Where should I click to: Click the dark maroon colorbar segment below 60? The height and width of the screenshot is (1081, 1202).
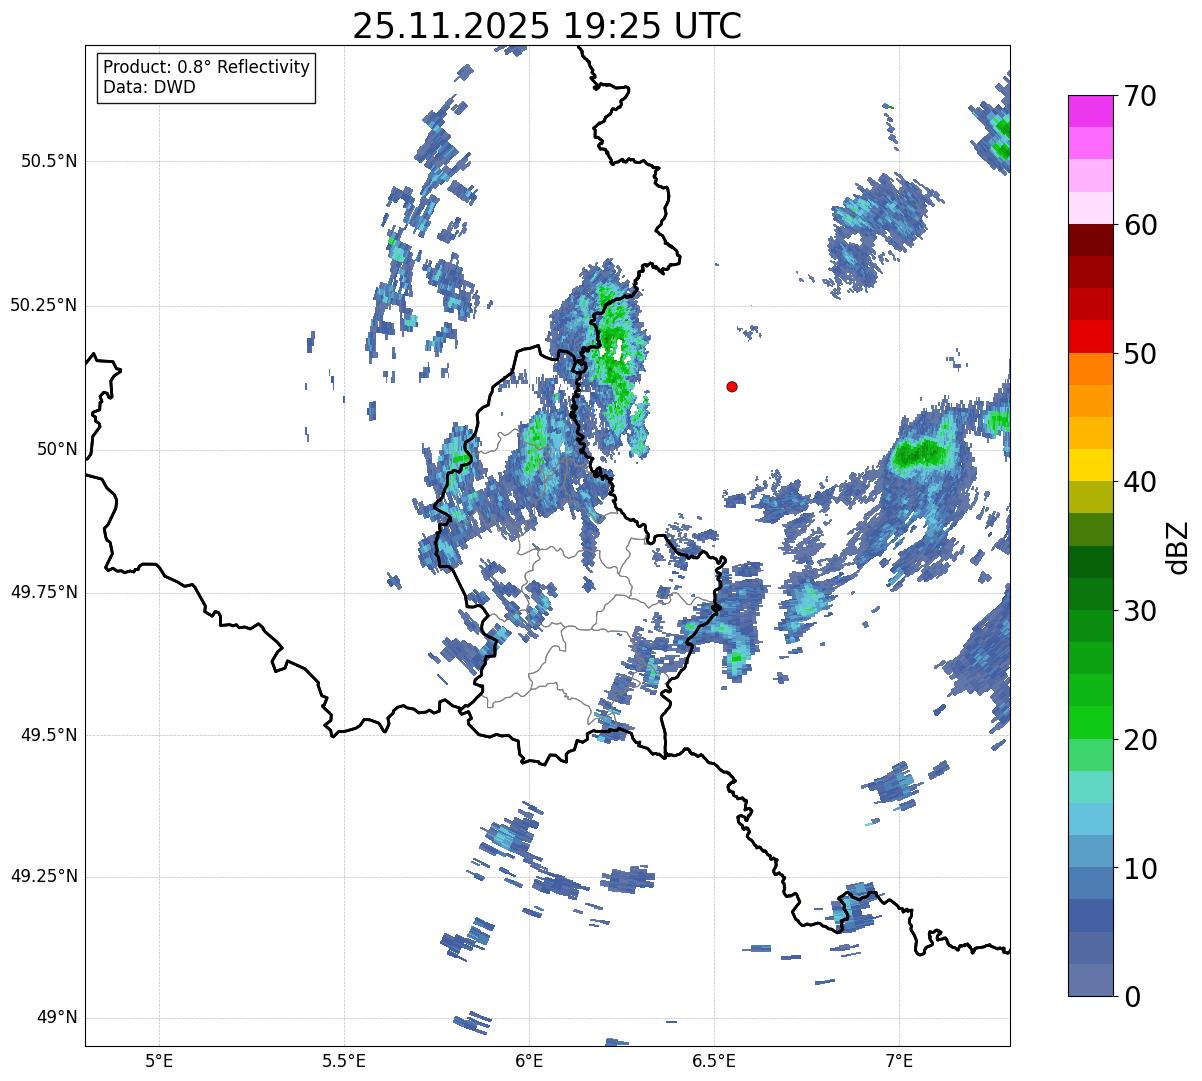[1091, 240]
